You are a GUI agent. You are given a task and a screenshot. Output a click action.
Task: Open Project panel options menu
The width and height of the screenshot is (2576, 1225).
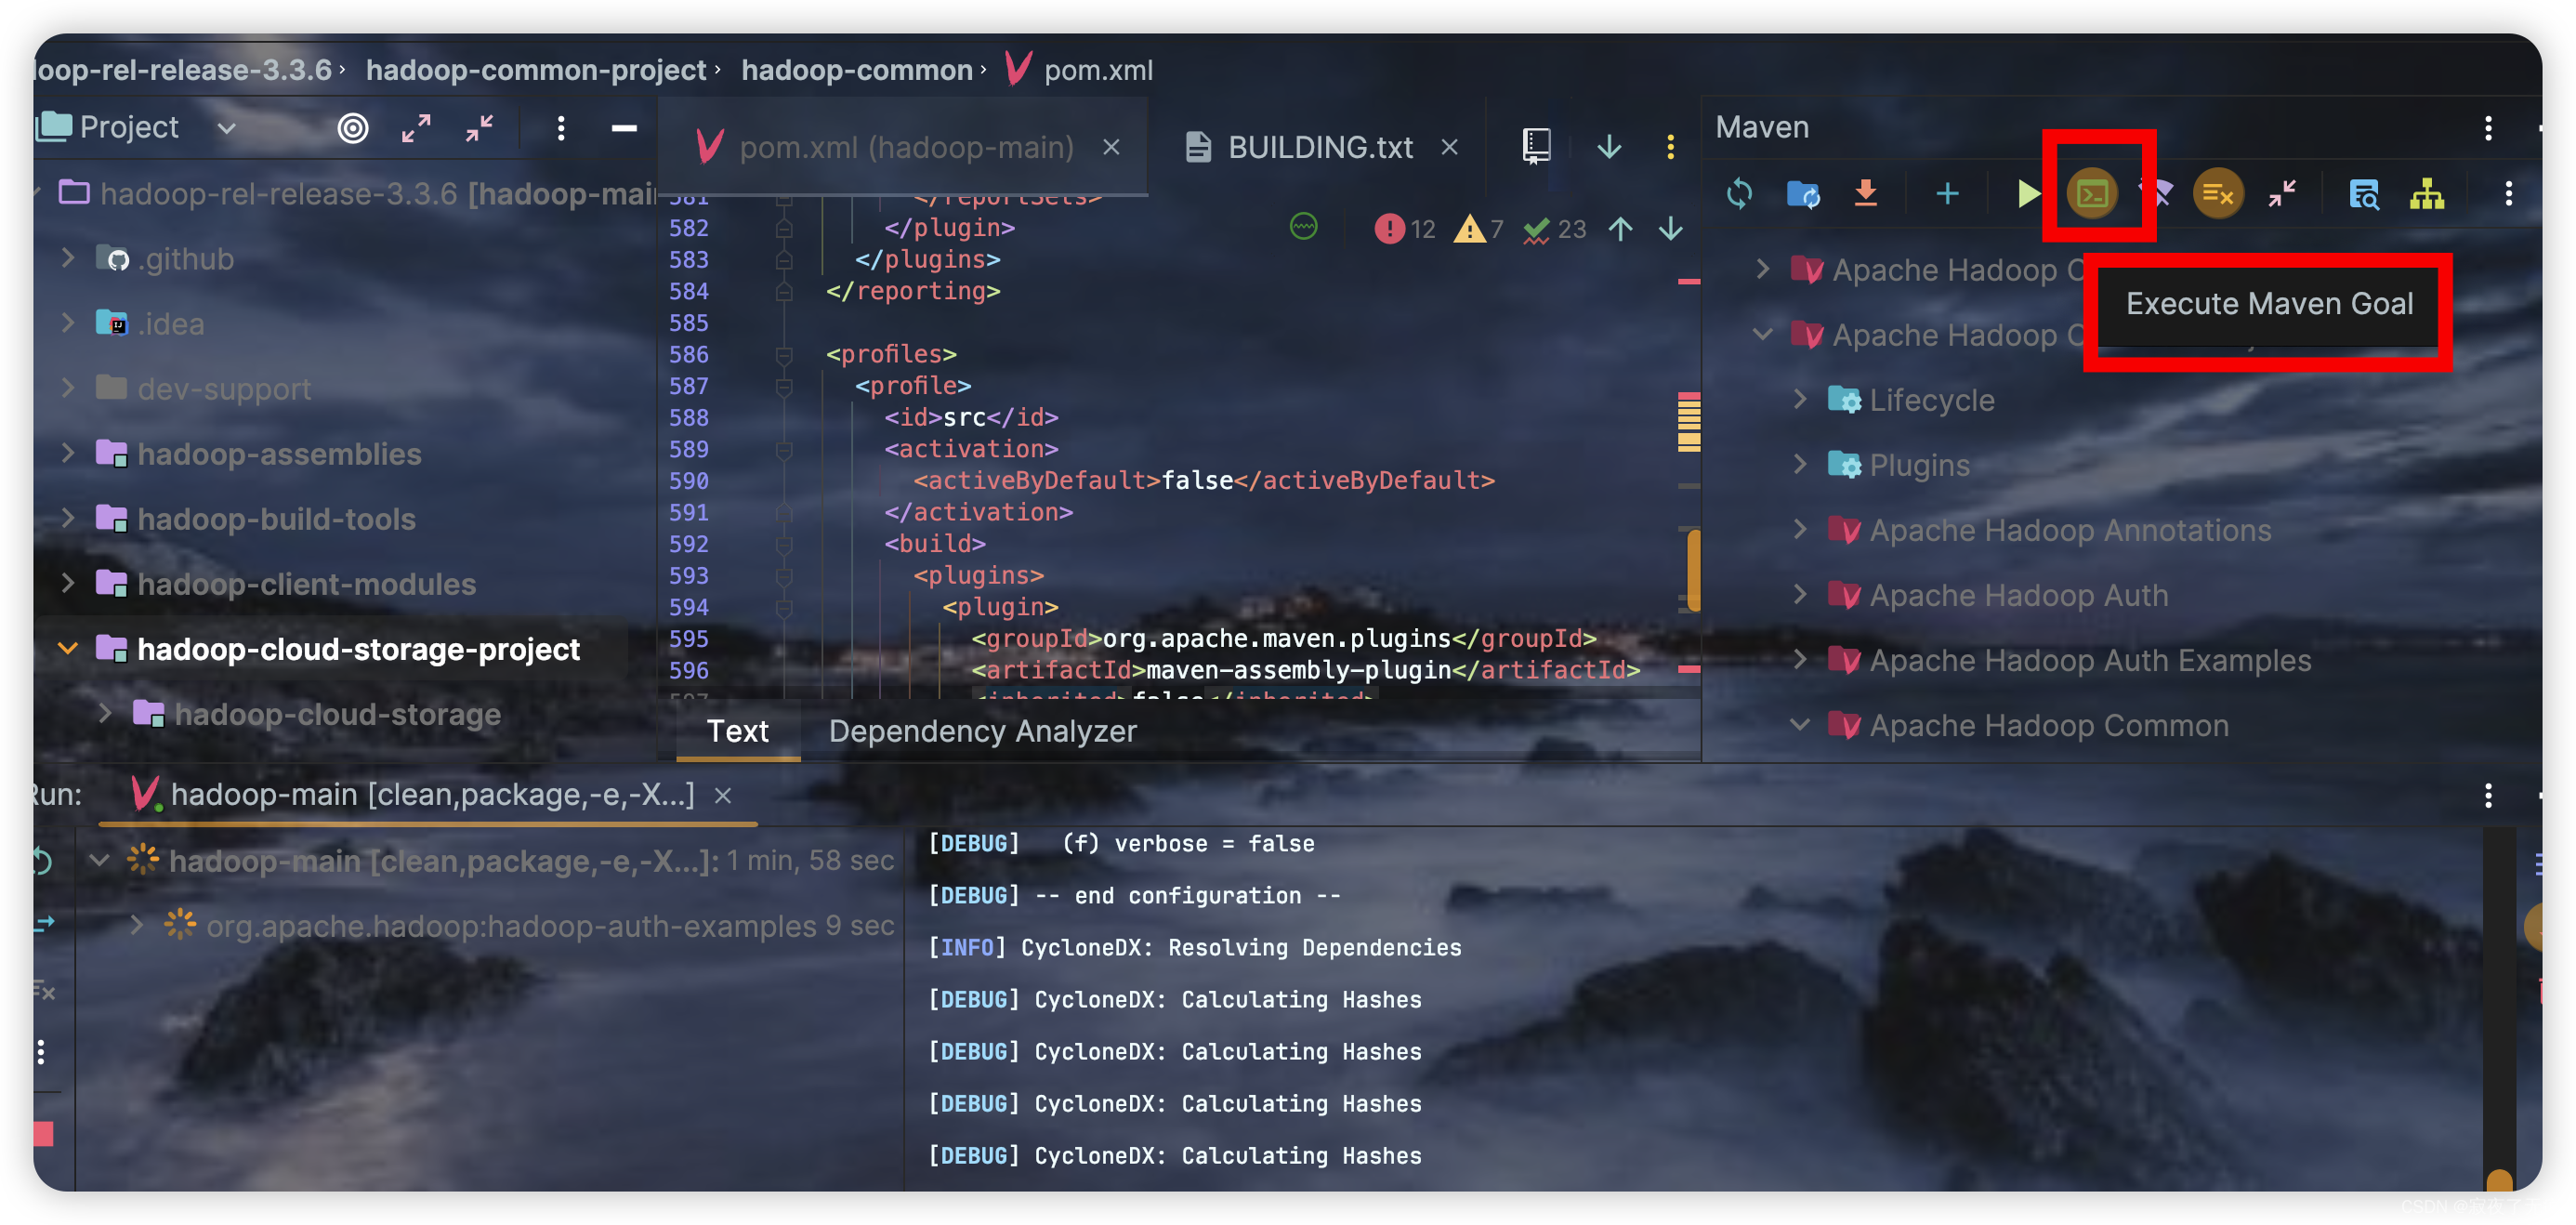point(561,128)
